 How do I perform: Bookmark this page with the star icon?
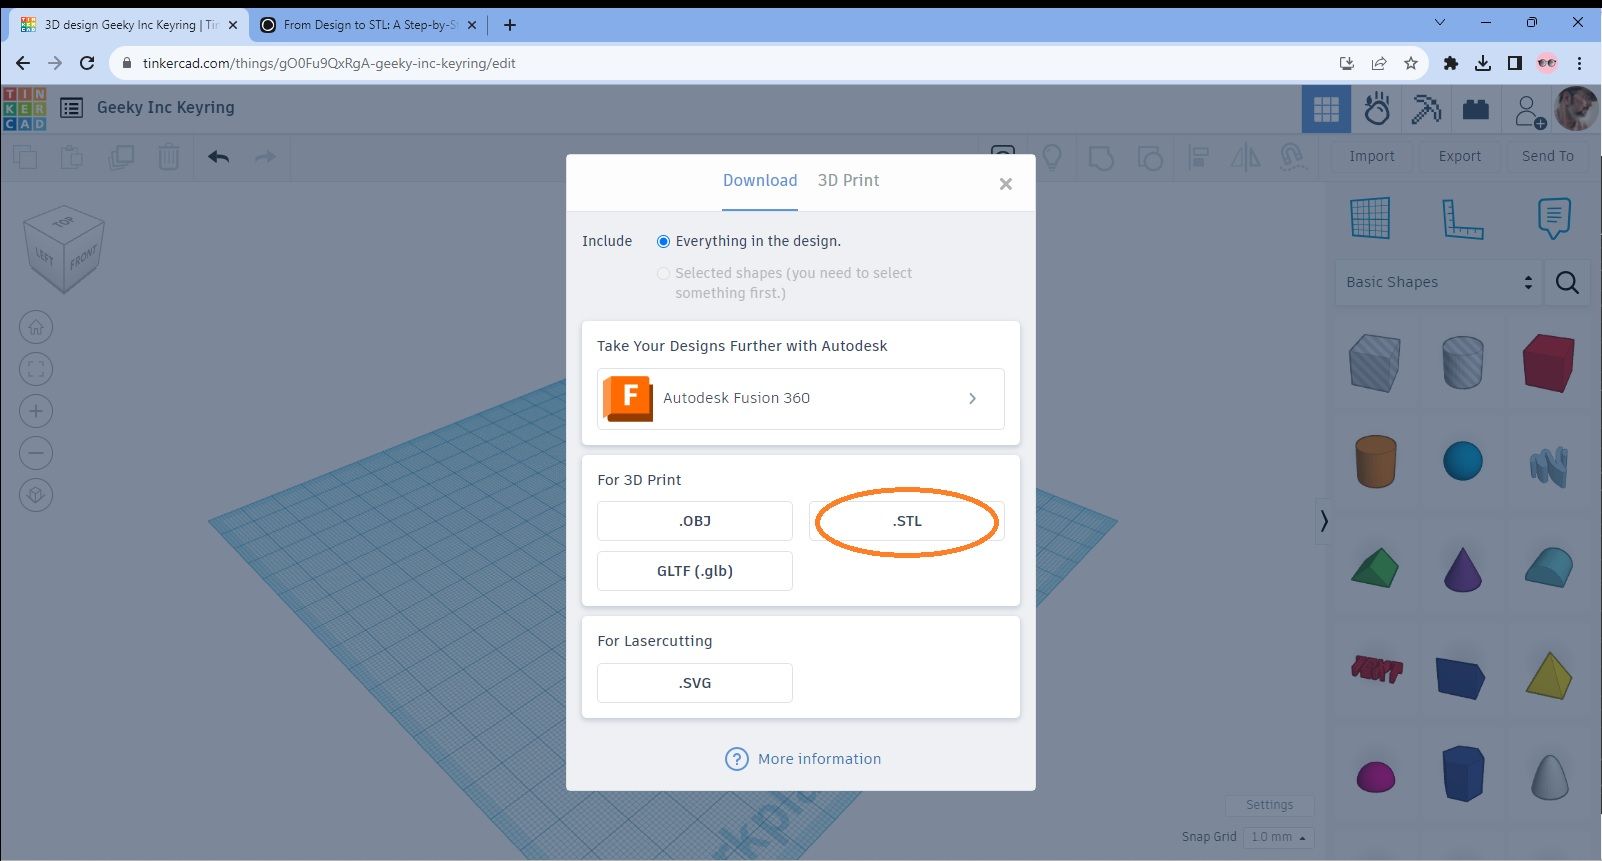pos(1411,63)
